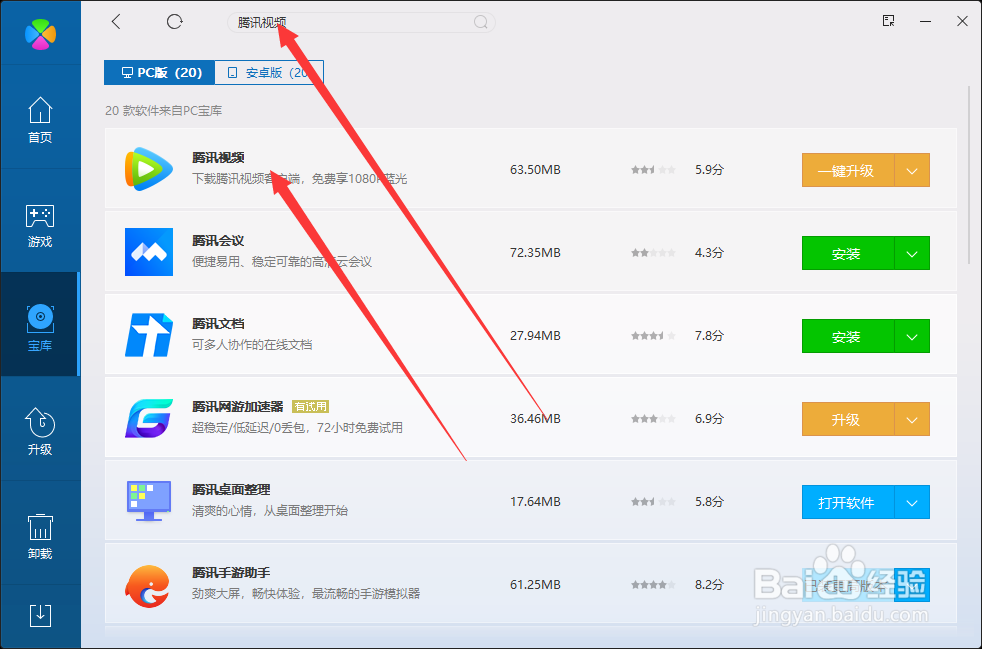The width and height of the screenshot is (982, 649).
Task: Click the 20 款软件来自PC宝库 text
Action: (x=163, y=111)
